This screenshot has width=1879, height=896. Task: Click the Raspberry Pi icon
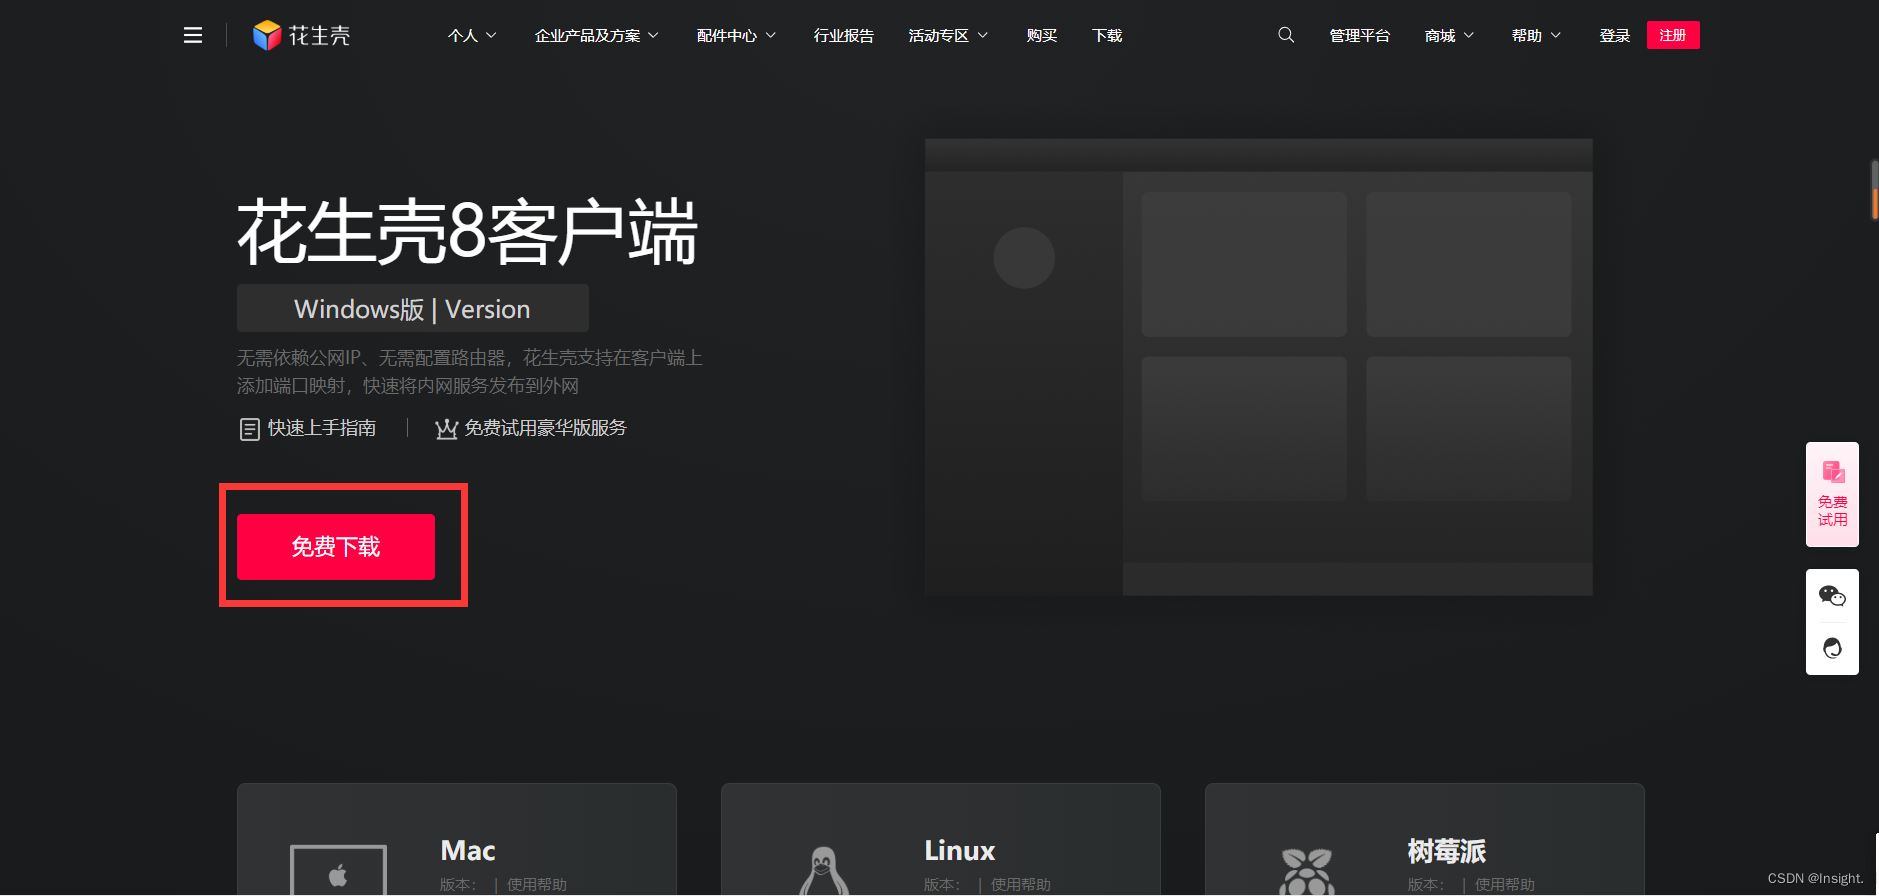click(1306, 871)
